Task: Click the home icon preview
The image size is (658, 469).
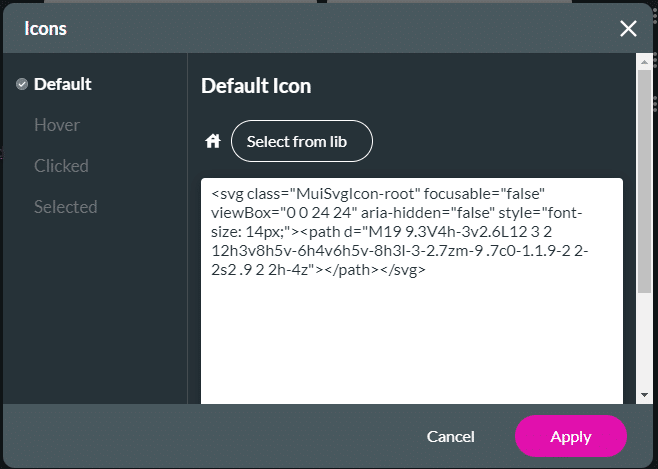Action: point(213,141)
